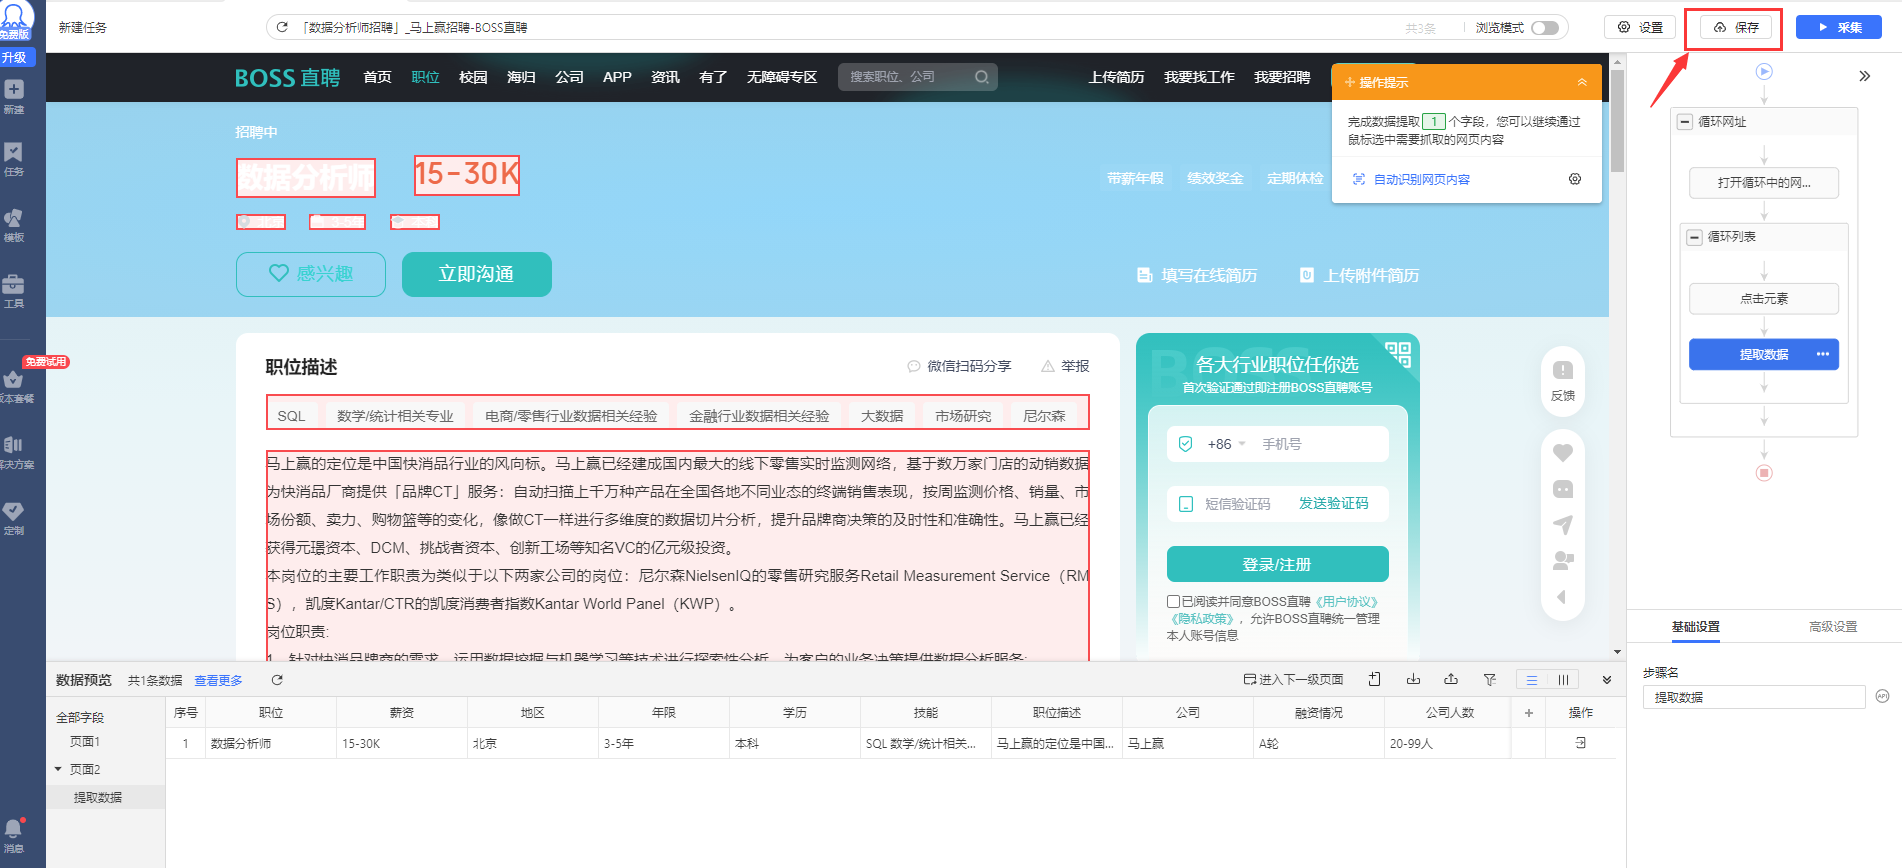Open 新建 new task in left sidebar

(14, 97)
